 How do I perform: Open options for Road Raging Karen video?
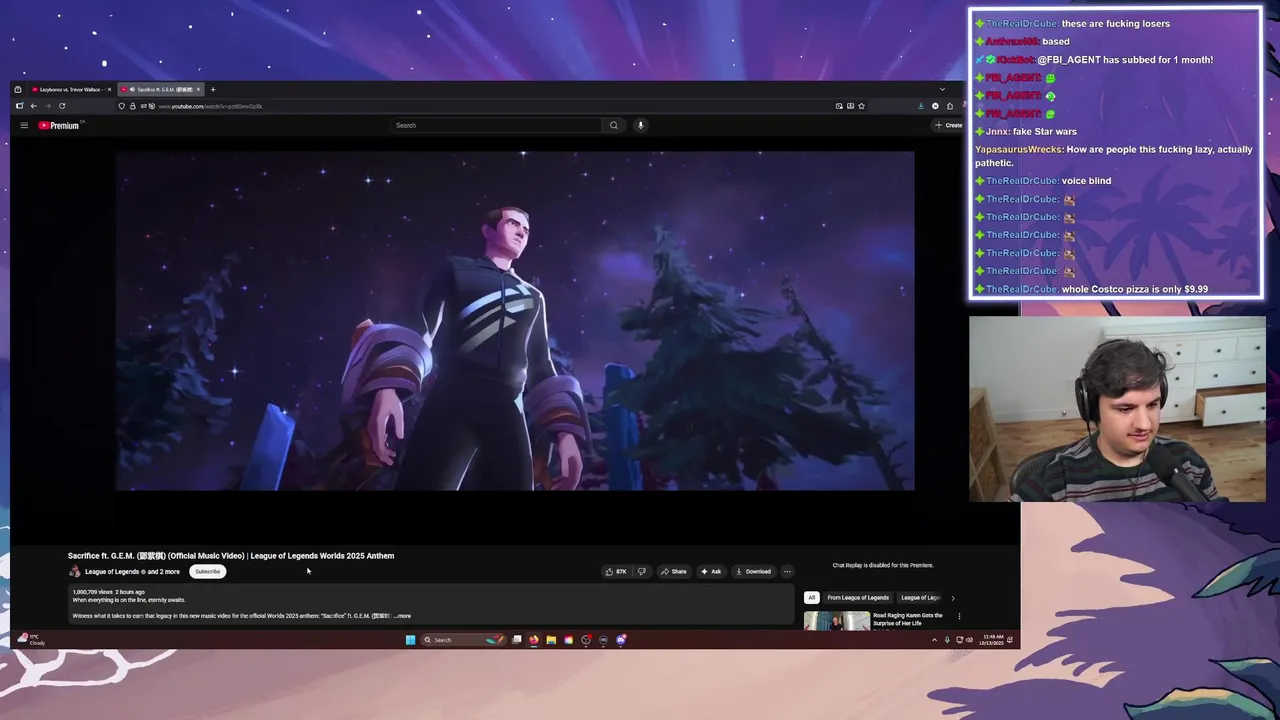959,616
